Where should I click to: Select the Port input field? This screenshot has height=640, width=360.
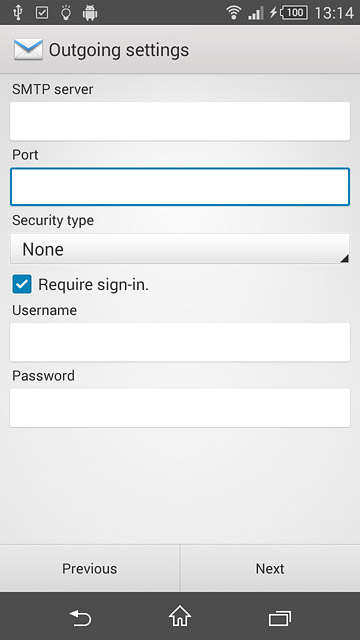(x=180, y=187)
